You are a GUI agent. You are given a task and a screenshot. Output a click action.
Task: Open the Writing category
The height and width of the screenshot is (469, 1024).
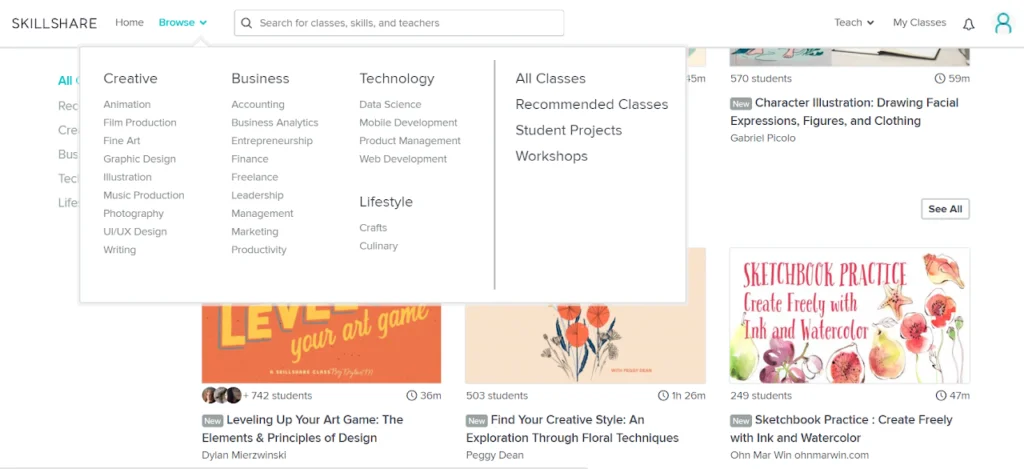[x=120, y=250]
